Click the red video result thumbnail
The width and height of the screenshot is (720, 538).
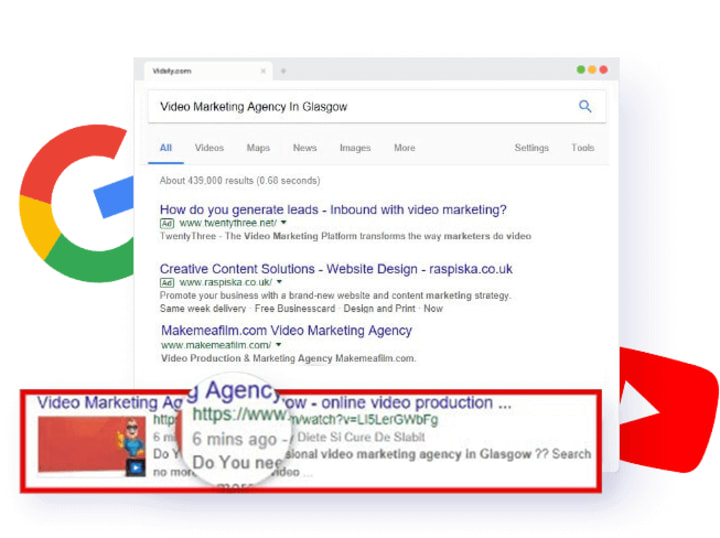[x=92, y=445]
